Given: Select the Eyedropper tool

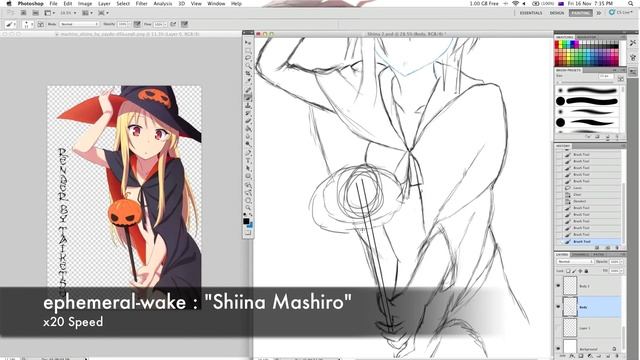Looking at the screenshot, I should tap(248, 81).
